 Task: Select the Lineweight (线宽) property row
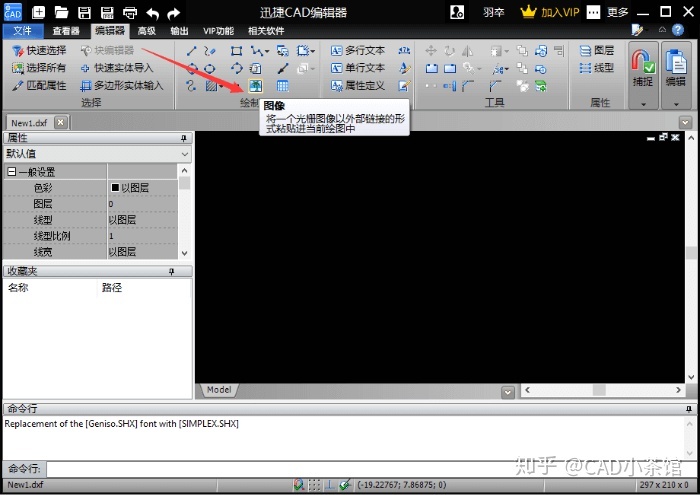[91, 252]
